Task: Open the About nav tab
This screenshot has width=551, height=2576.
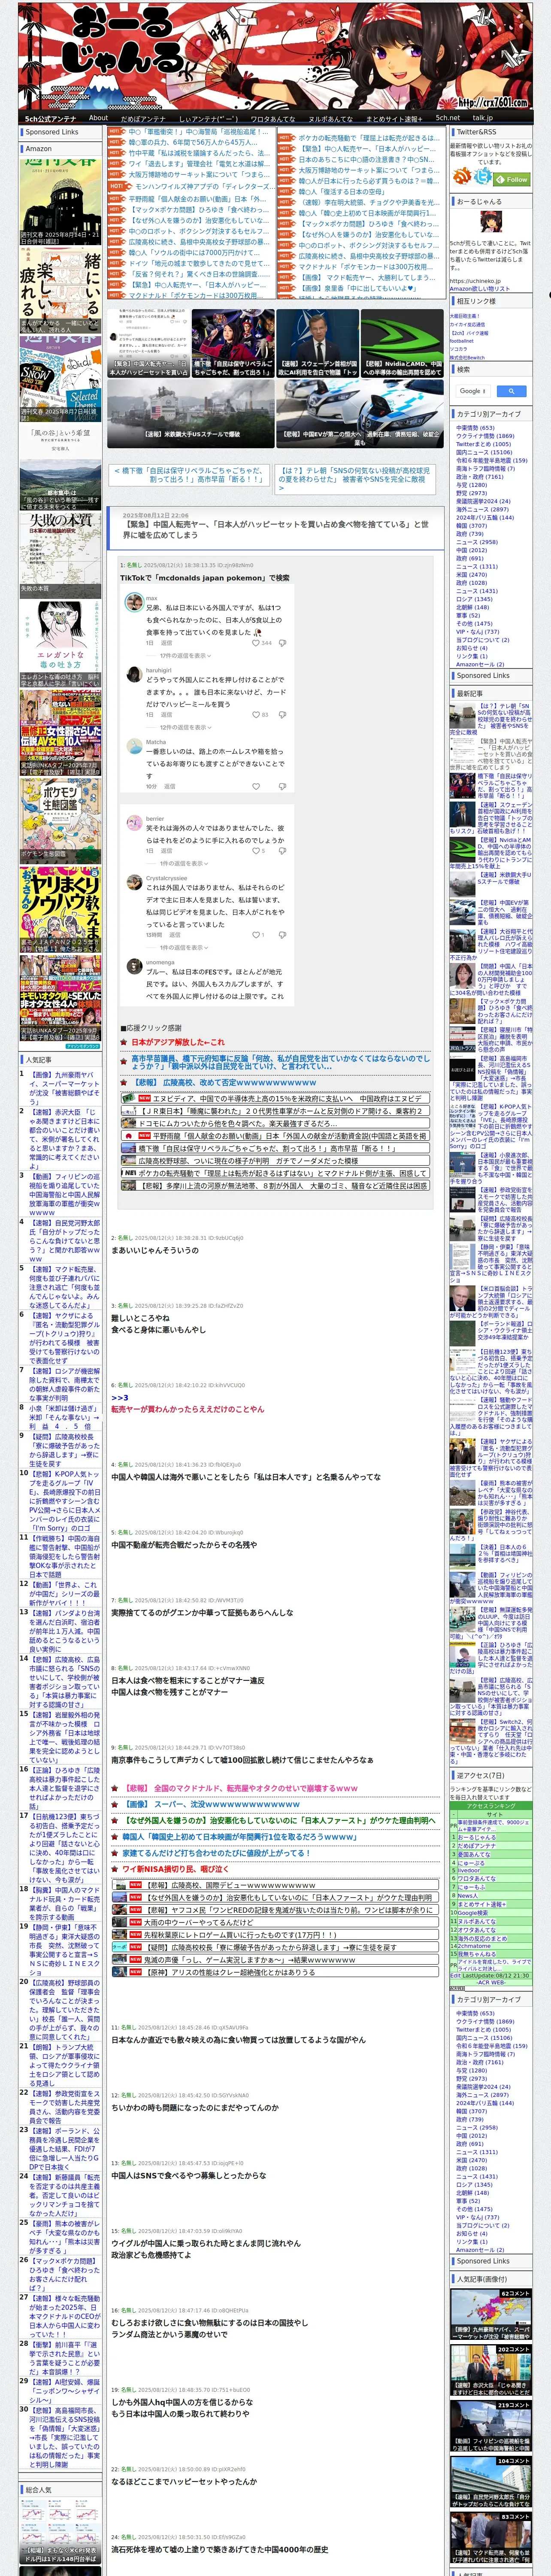Action: coord(98,118)
